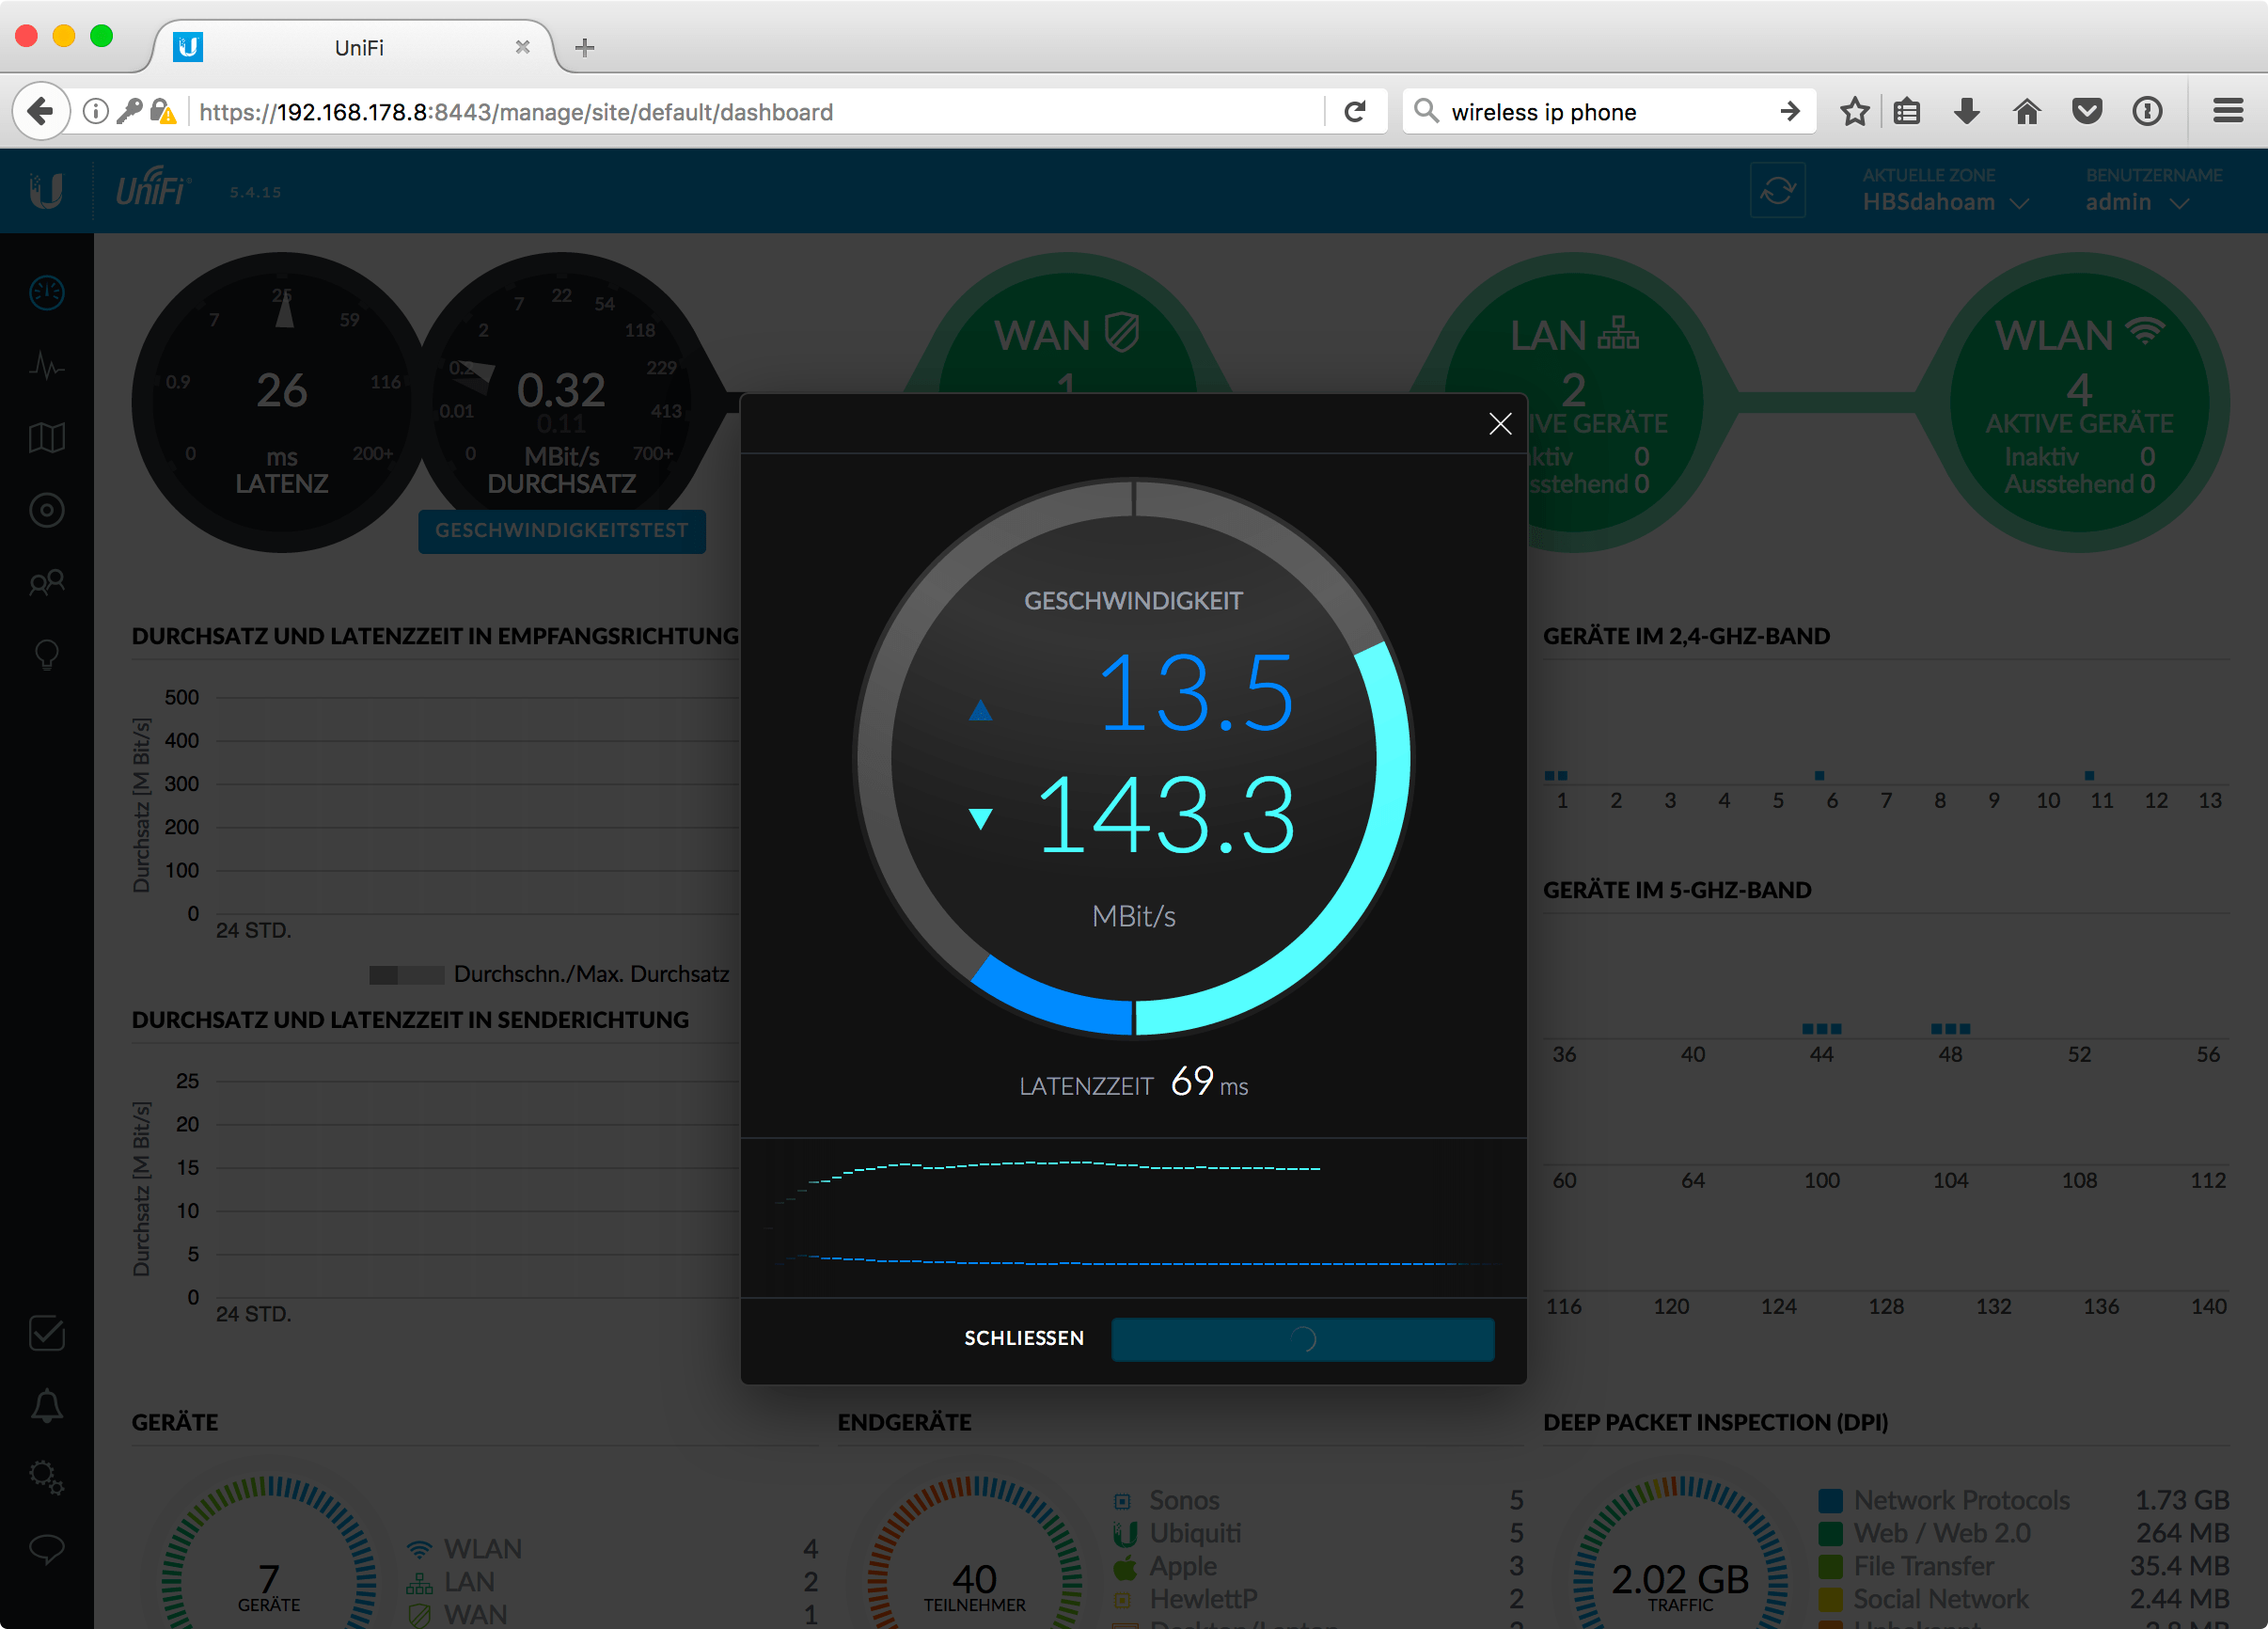Open the Insights lightbulb icon in sidebar
Screen dimensions: 2268x1629
46,655
